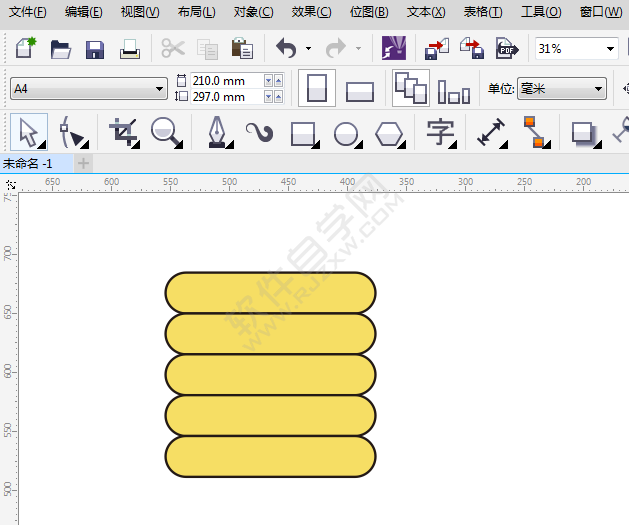This screenshot has height=525, width=629.
Task: Click the Save floppy disk icon
Action: pyautogui.click(x=95, y=49)
